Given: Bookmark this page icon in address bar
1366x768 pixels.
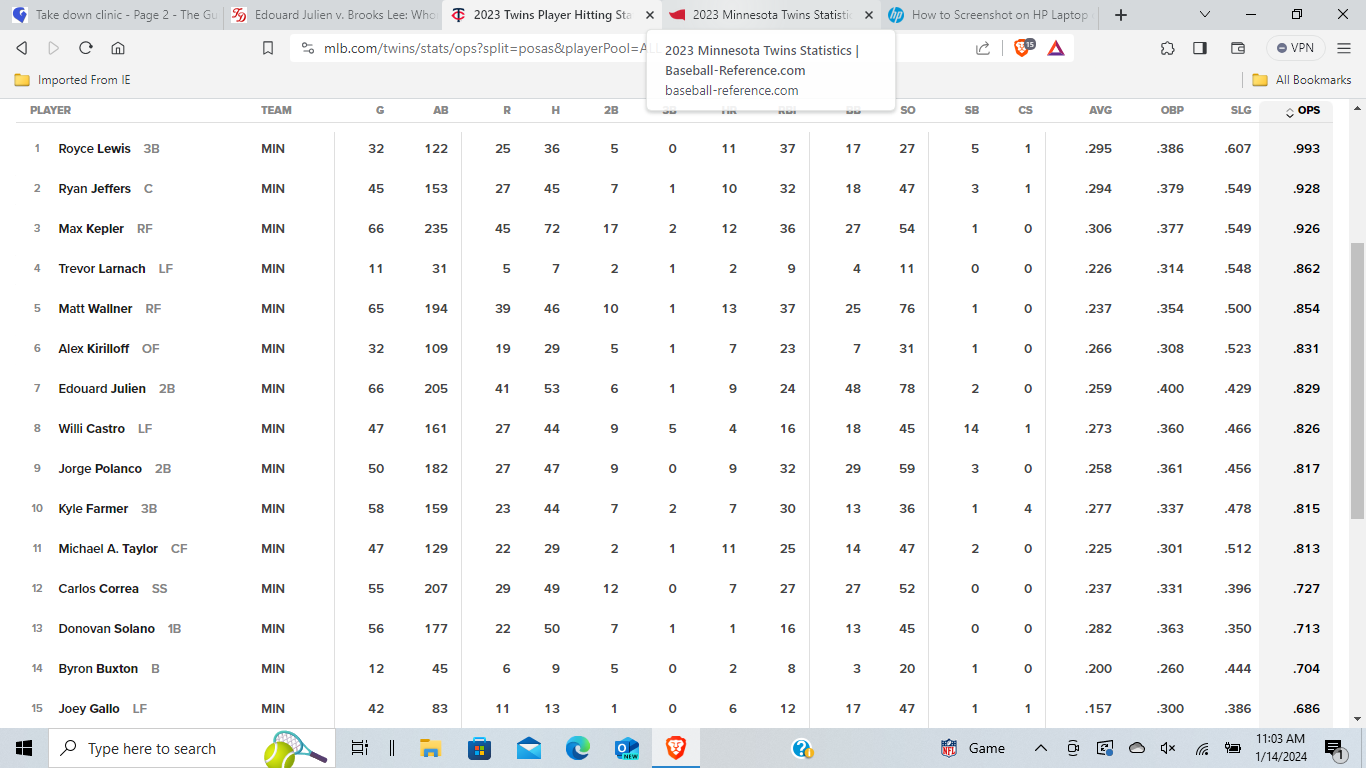Looking at the screenshot, I should (x=267, y=48).
